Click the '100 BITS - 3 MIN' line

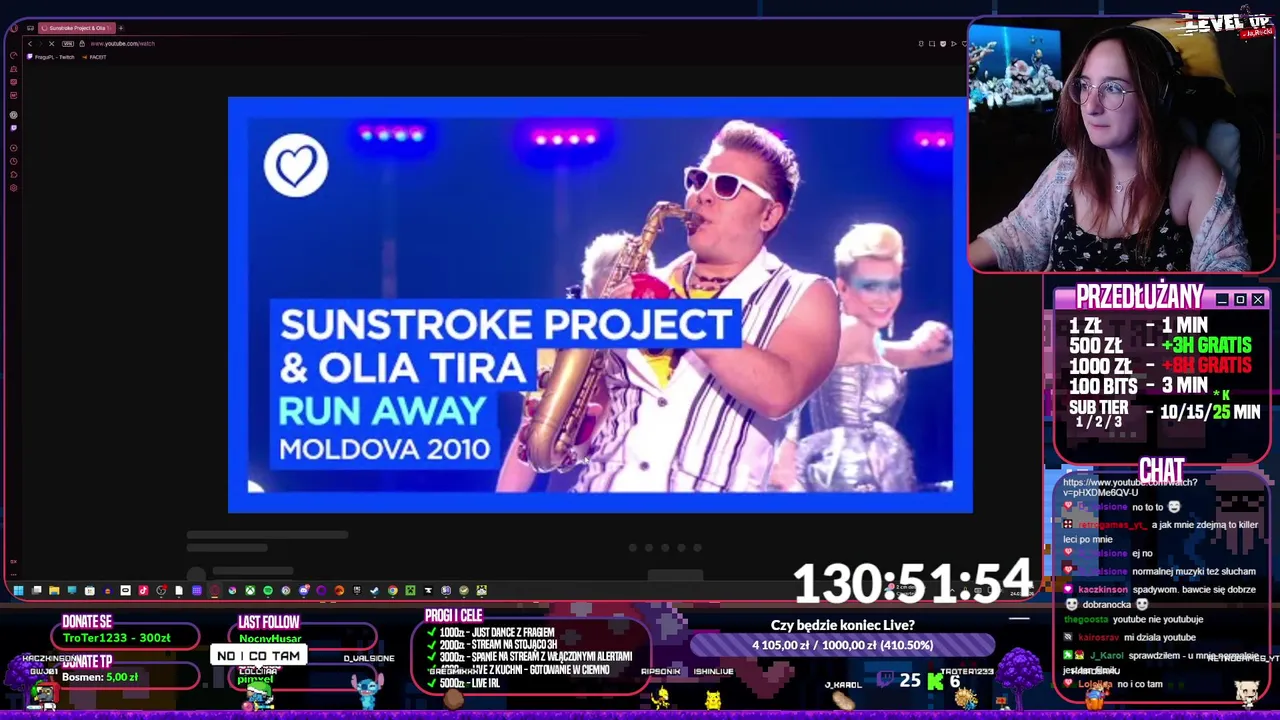[x=1138, y=386]
